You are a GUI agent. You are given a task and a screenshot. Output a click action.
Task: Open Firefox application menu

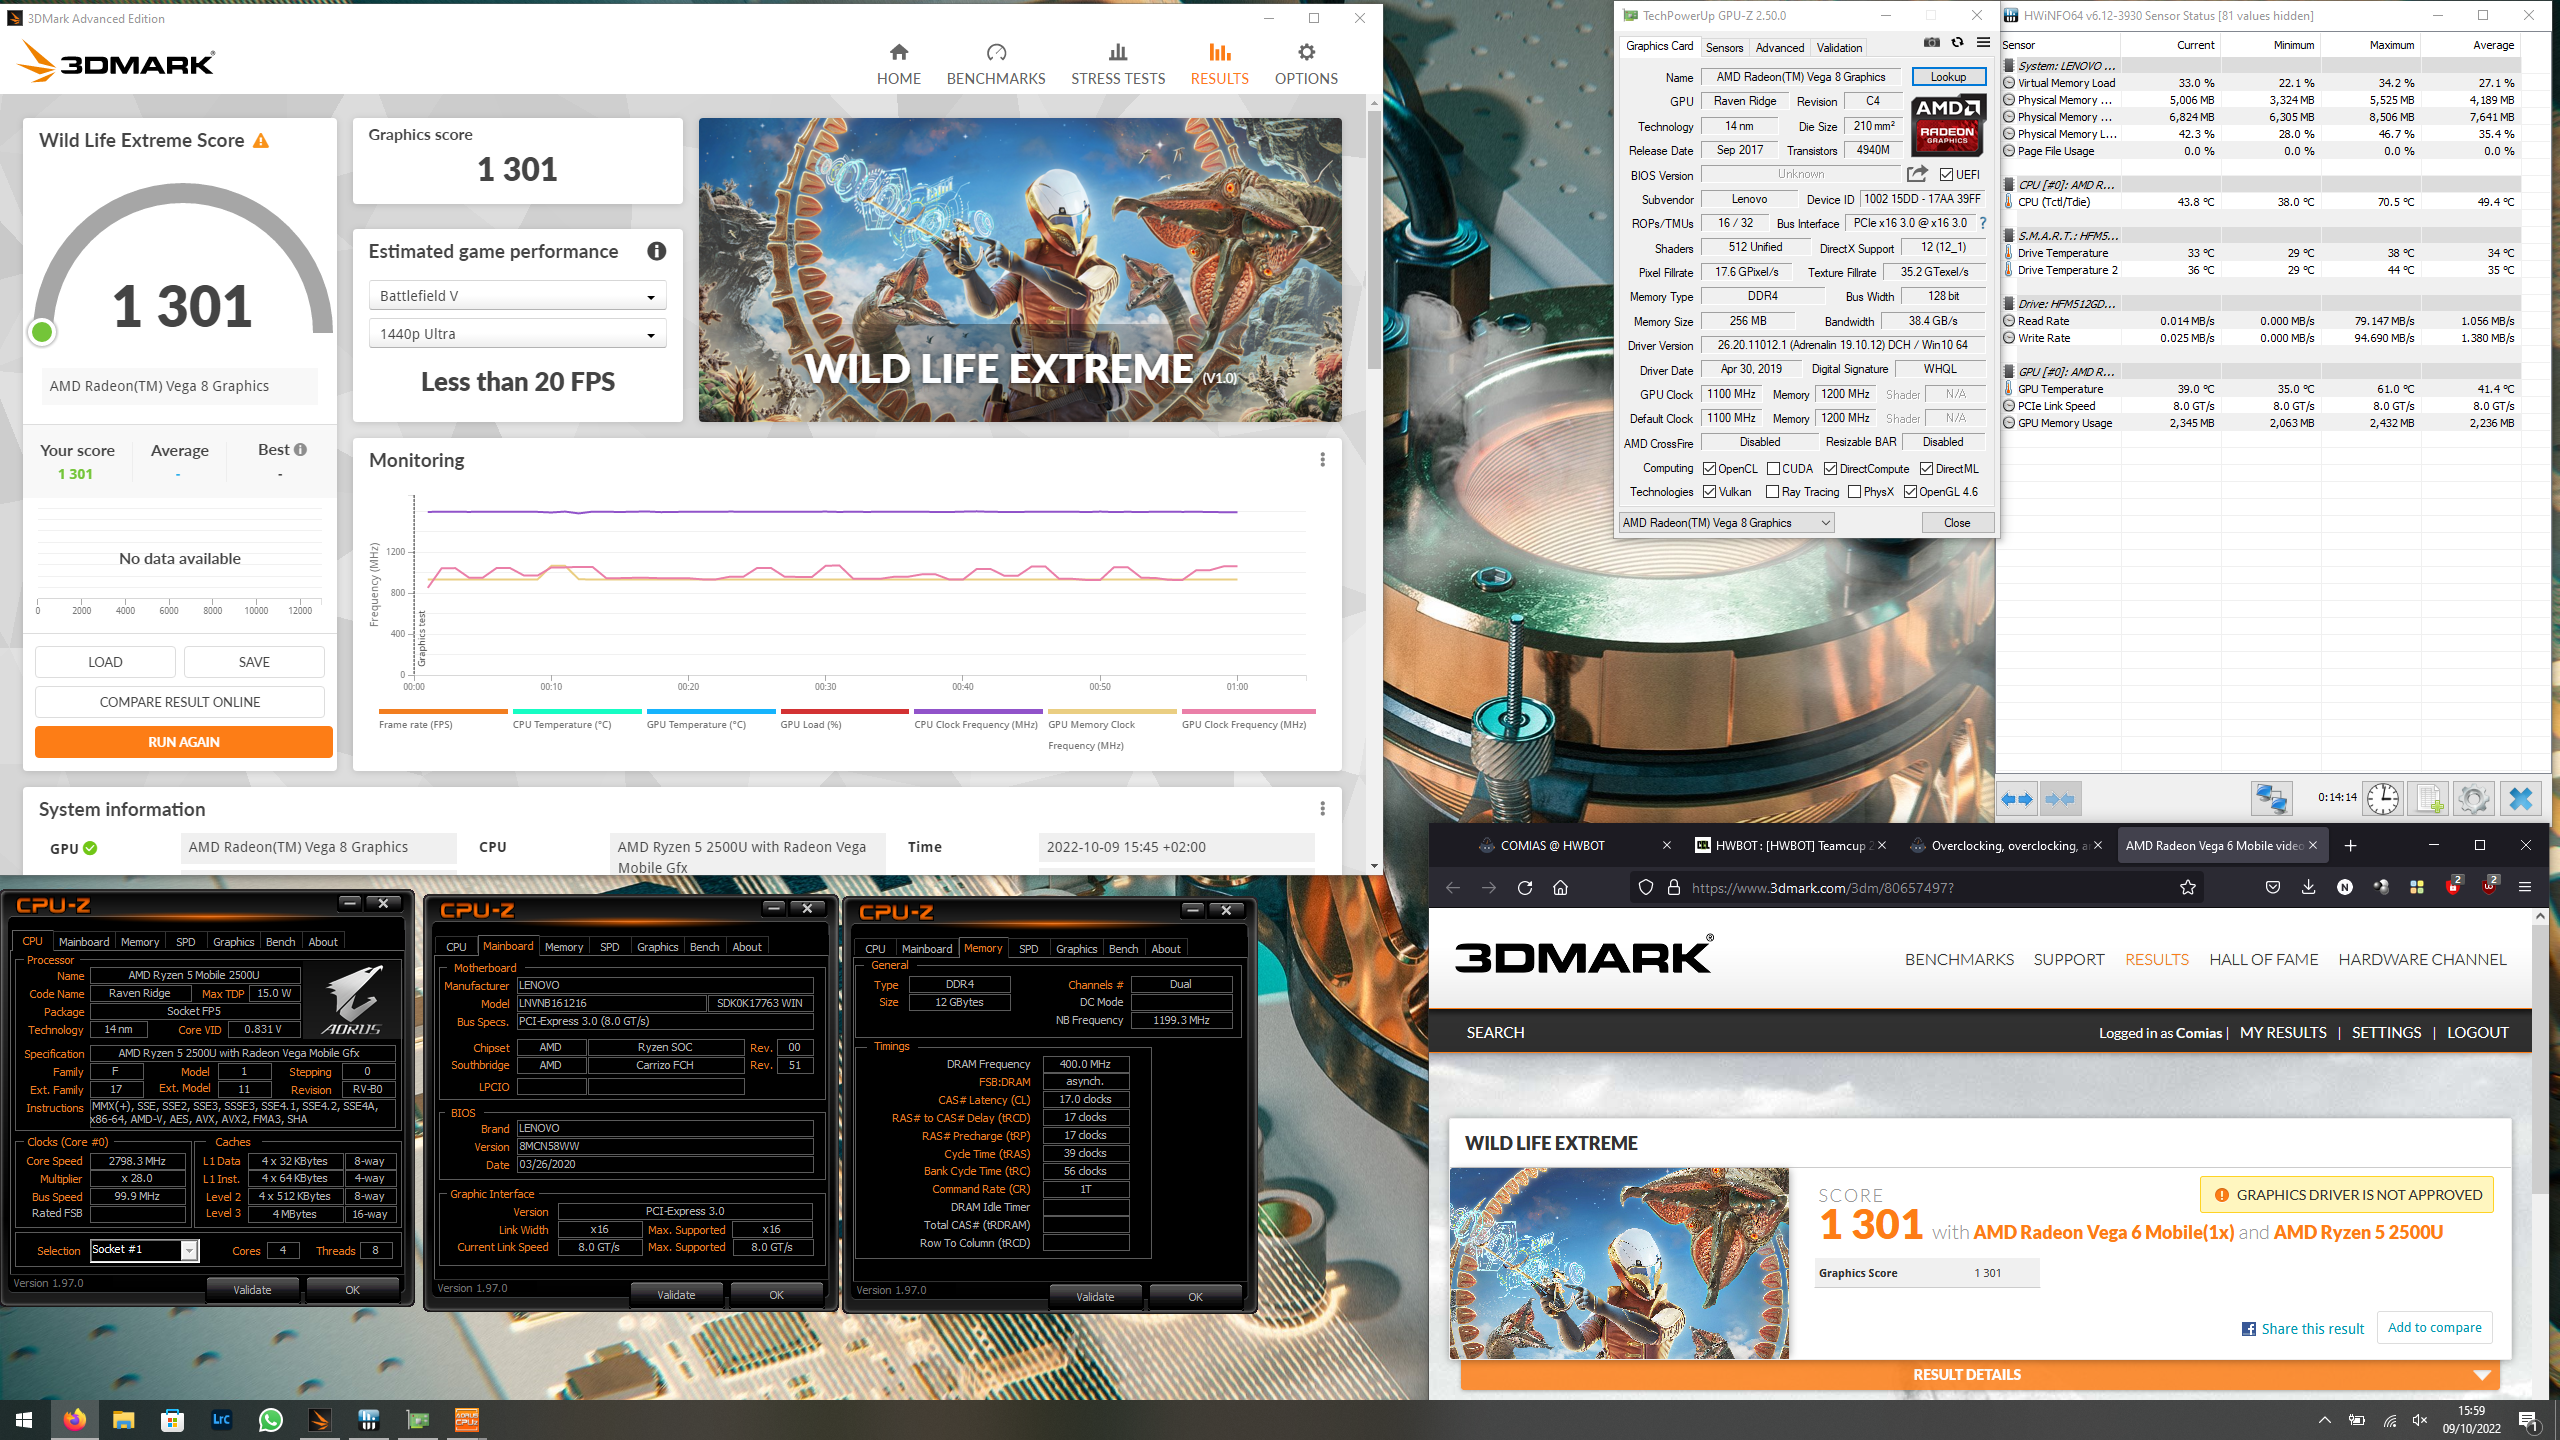coord(2525,888)
